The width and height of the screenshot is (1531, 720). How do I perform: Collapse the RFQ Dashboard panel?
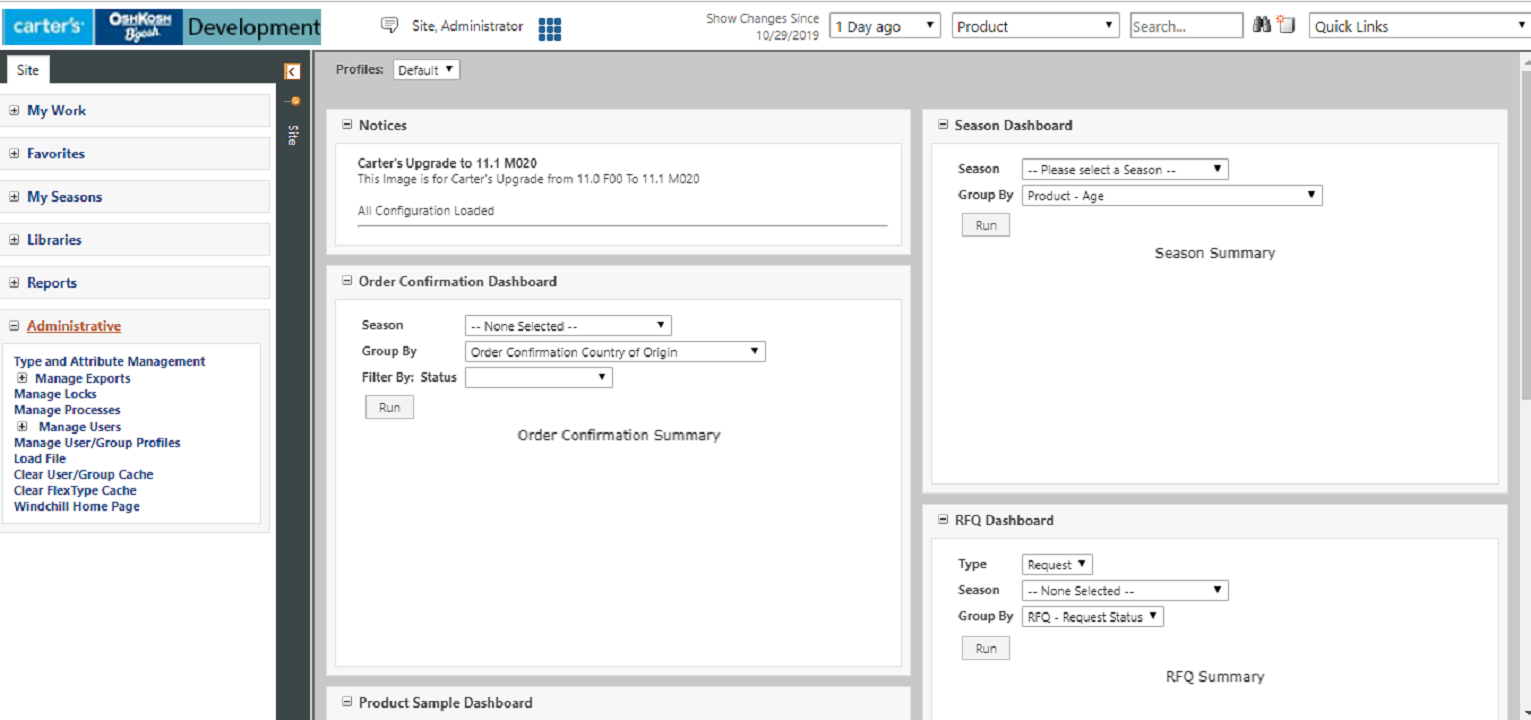[942, 520]
